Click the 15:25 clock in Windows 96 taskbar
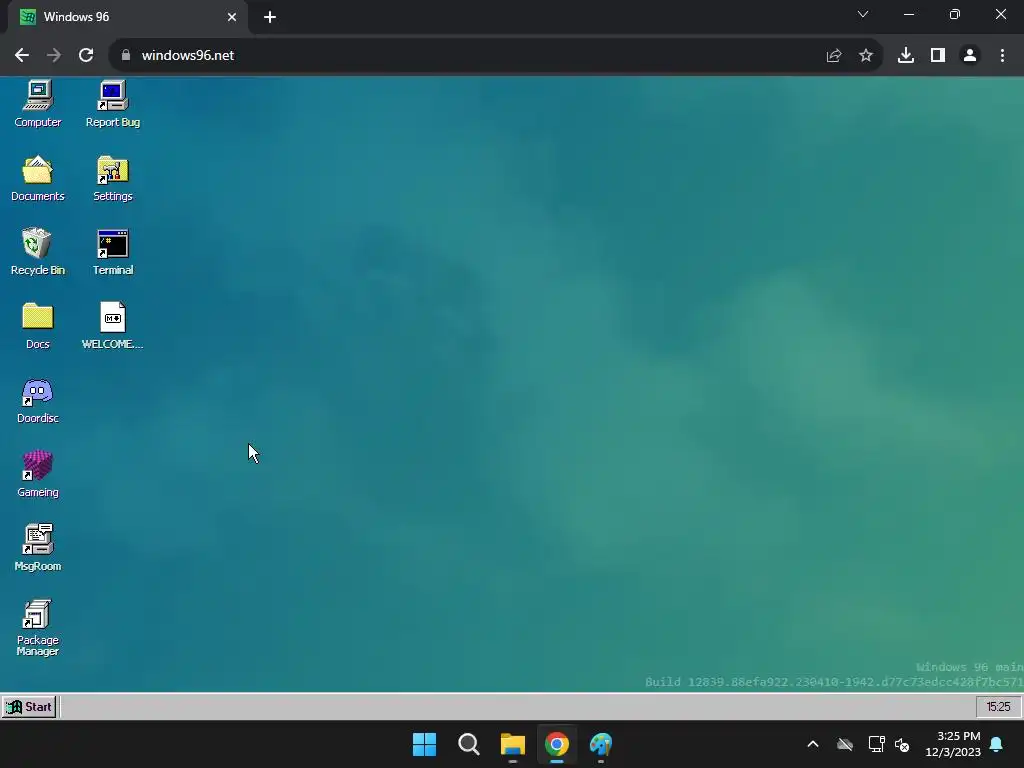 pyautogui.click(x=999, y=707)
